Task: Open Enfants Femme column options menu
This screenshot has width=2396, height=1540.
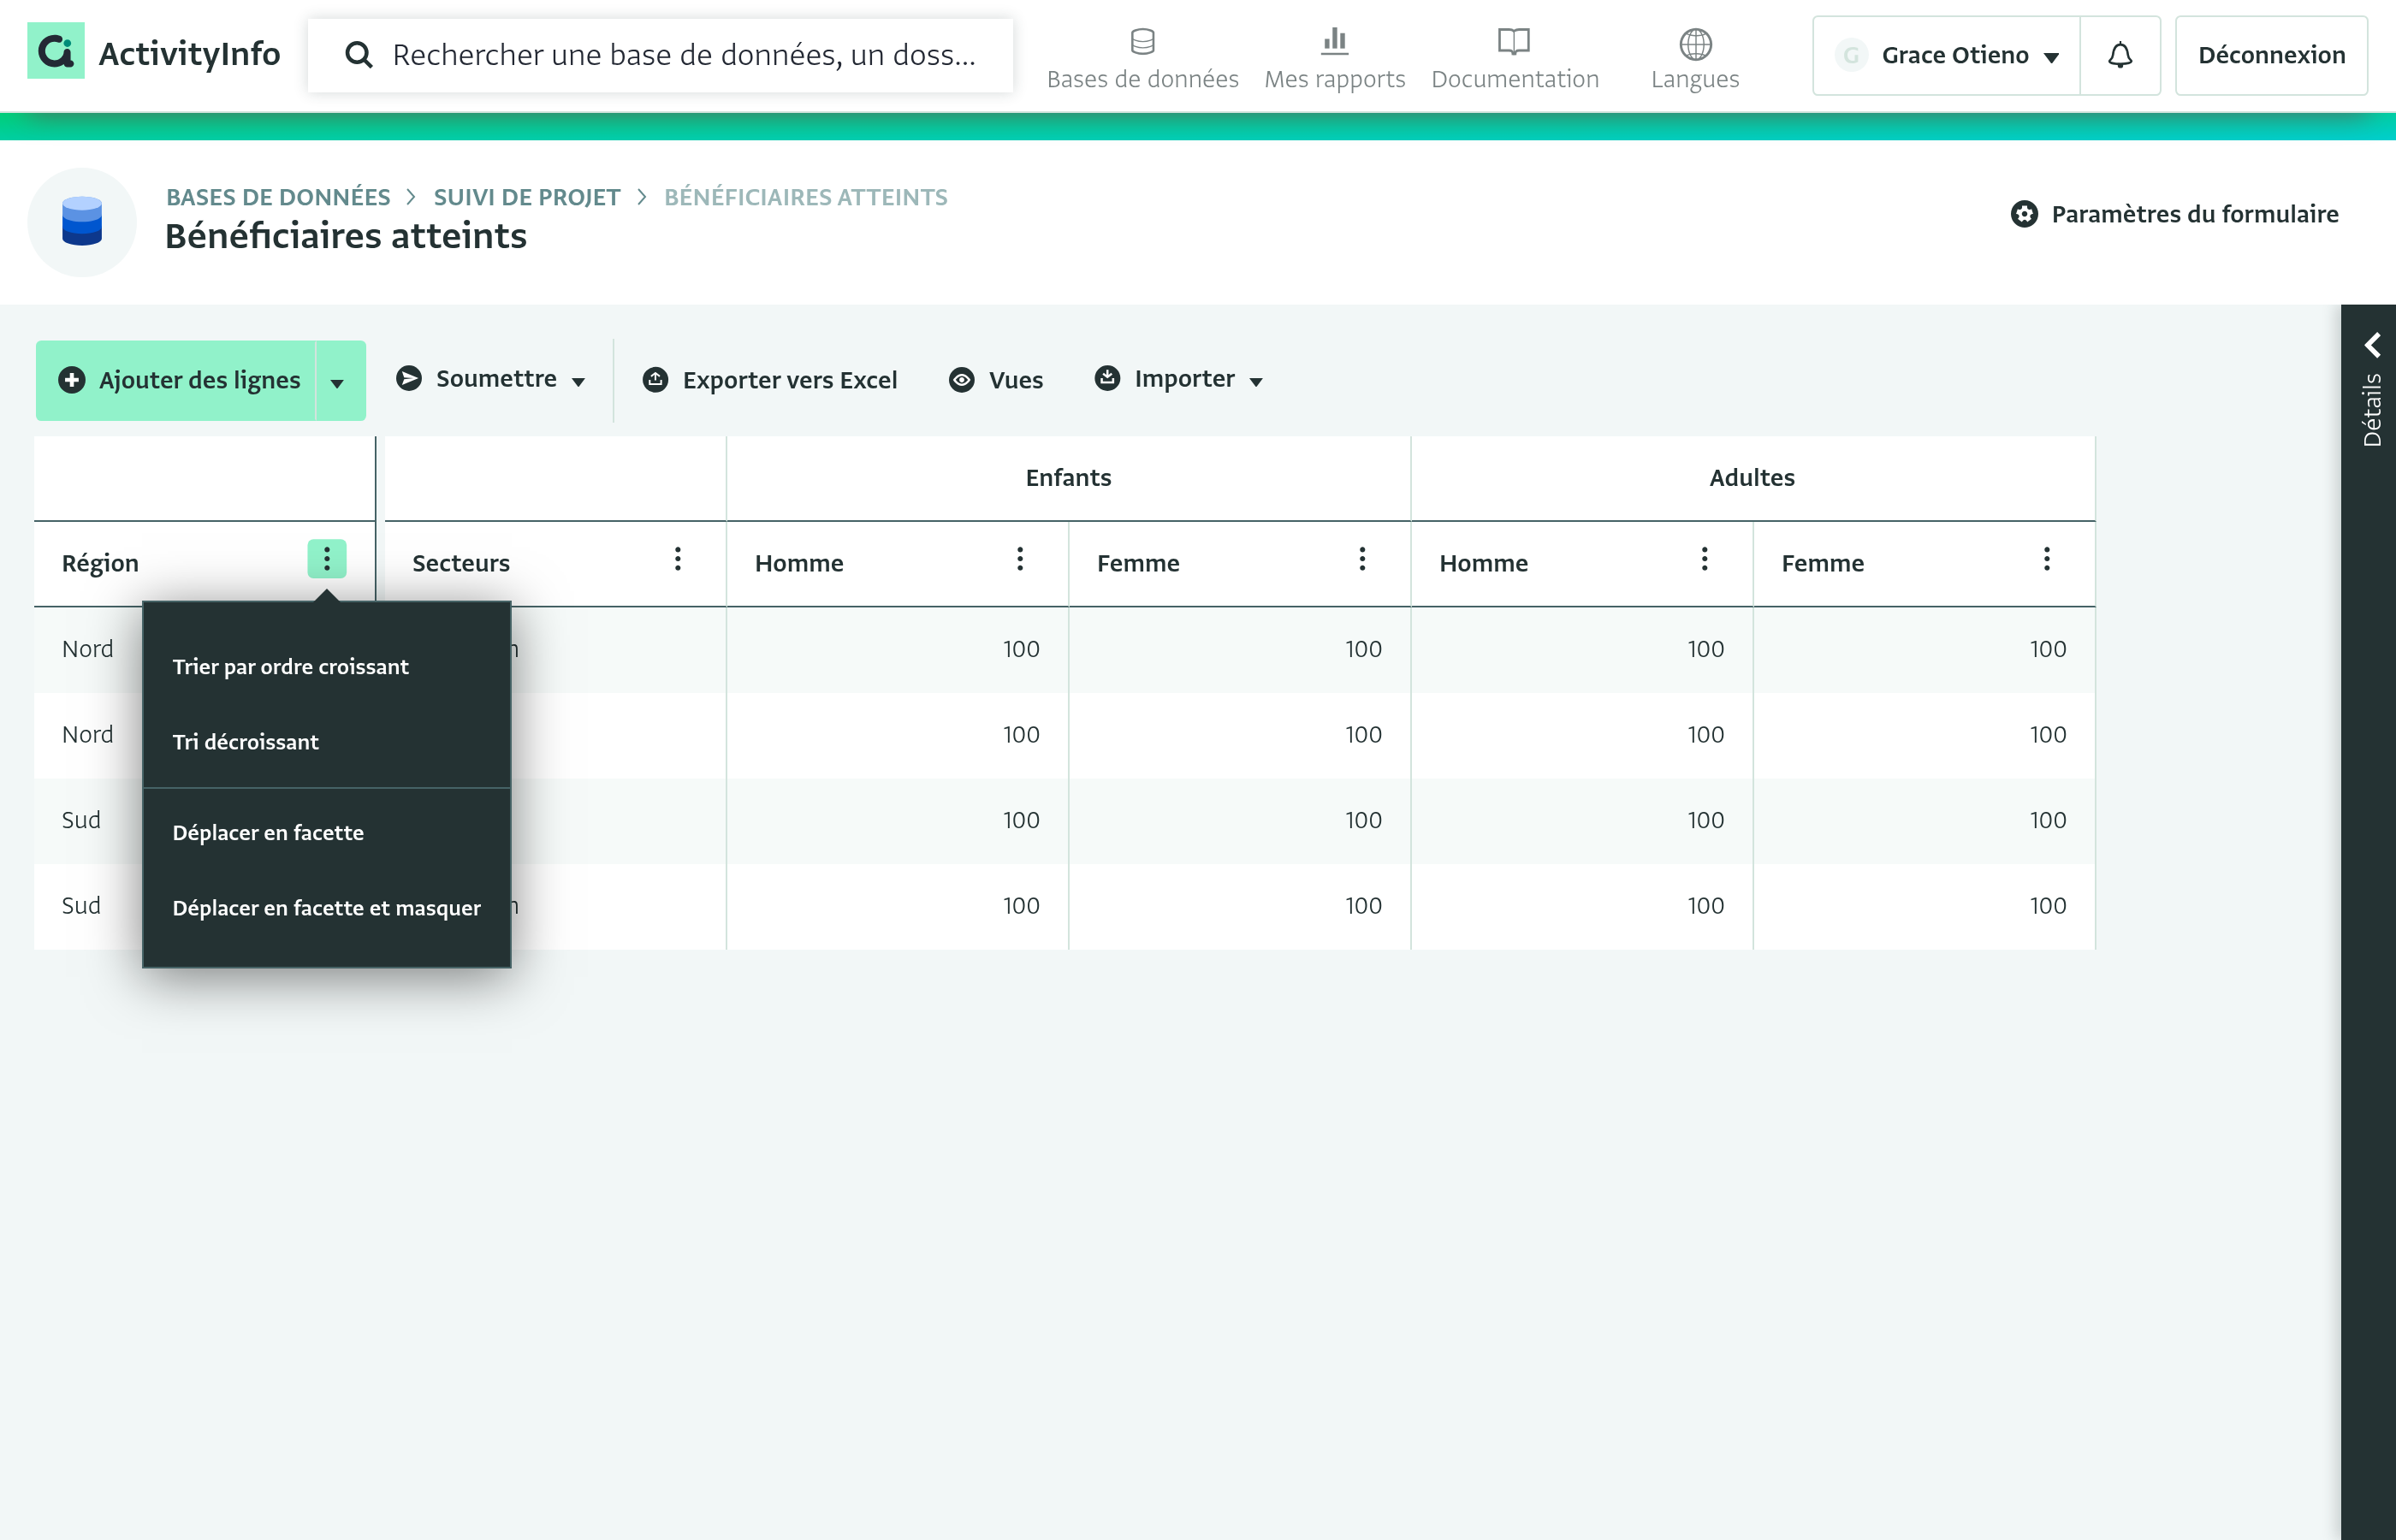Action: click(1362, 559)
